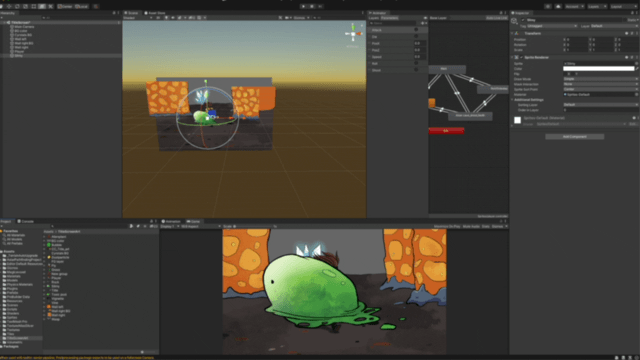Switch to the Console tab

[x=25, y=221]
